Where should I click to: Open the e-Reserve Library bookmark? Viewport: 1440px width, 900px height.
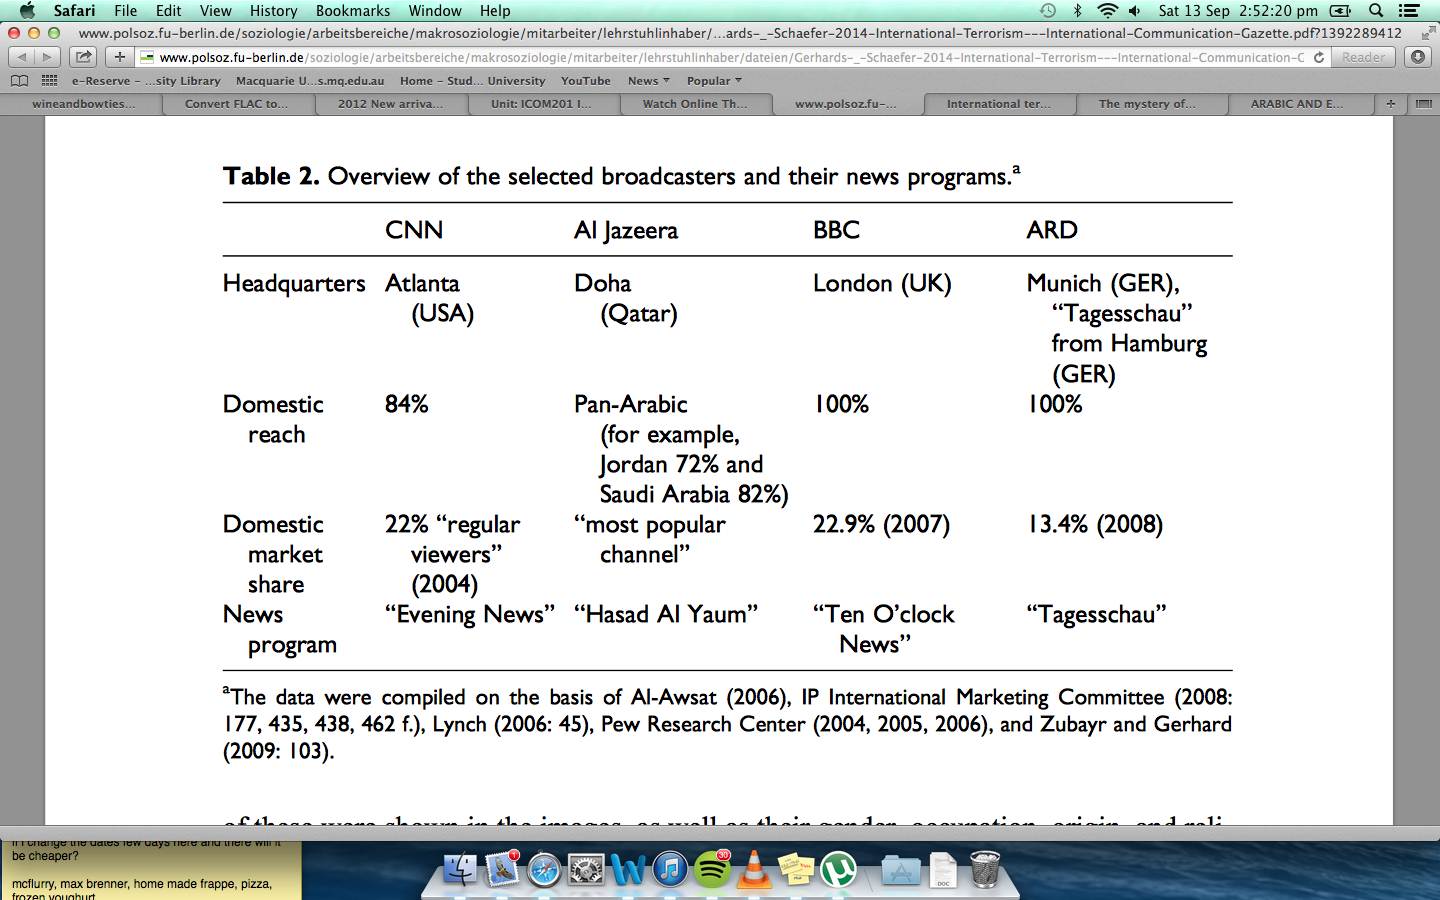click(x=146, y=81)
